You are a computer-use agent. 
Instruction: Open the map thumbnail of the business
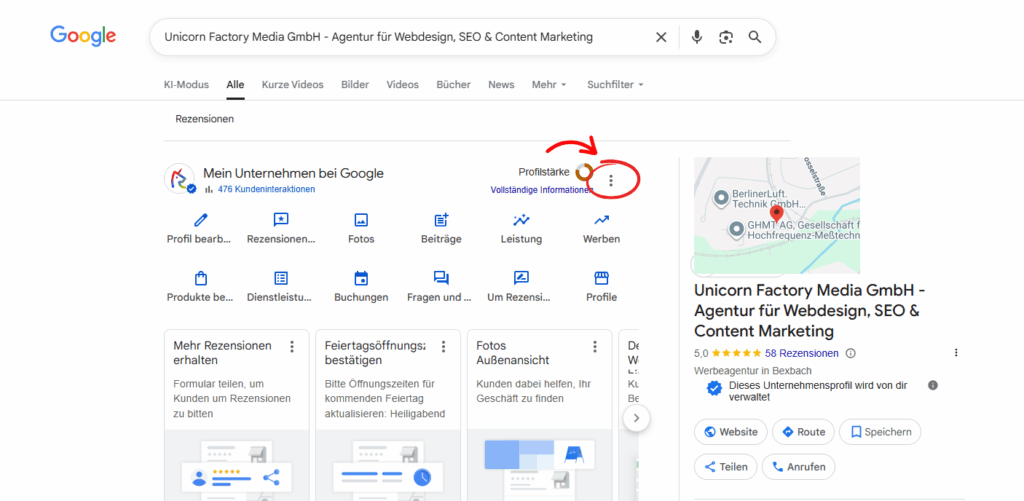click(x=776, y=215)
